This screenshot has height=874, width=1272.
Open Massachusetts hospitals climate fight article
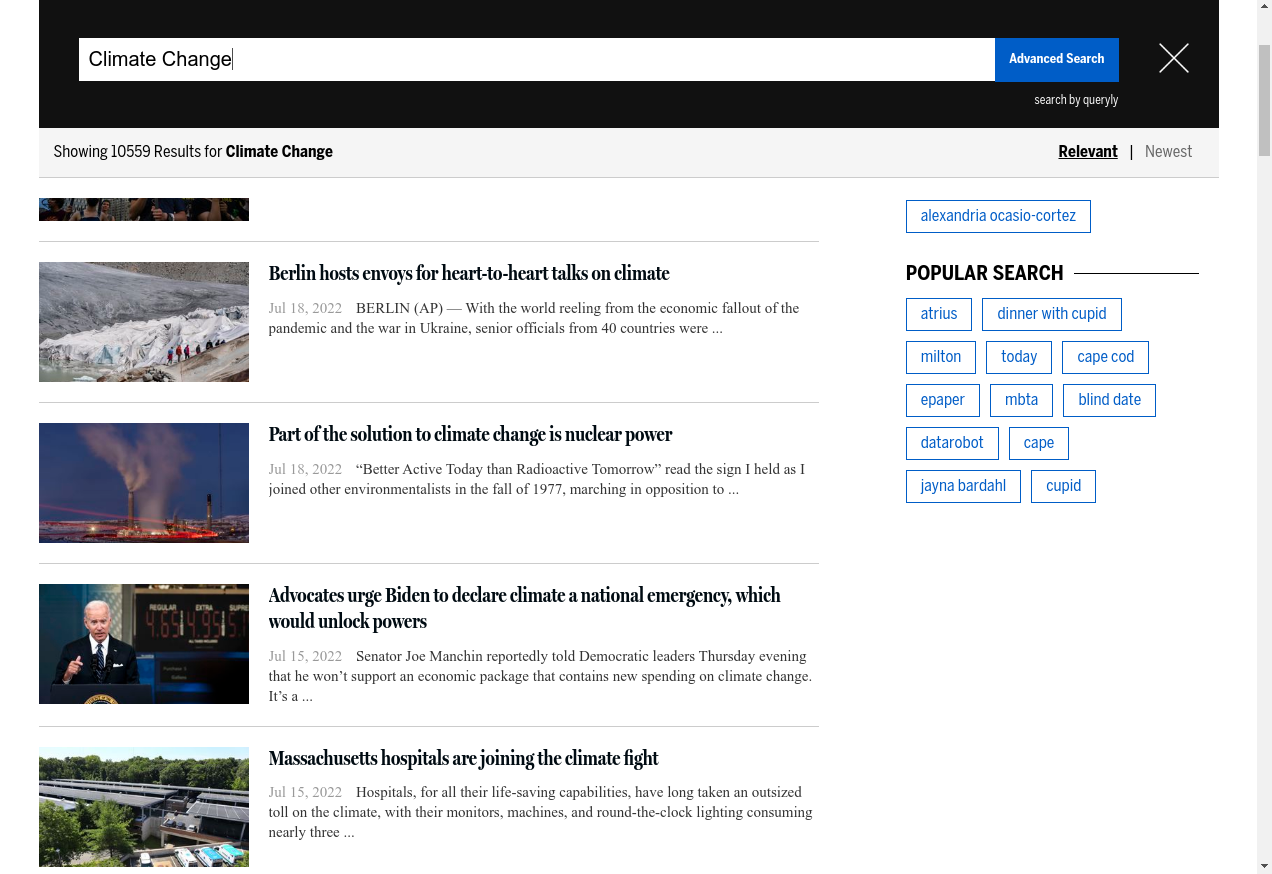[463, 759]
